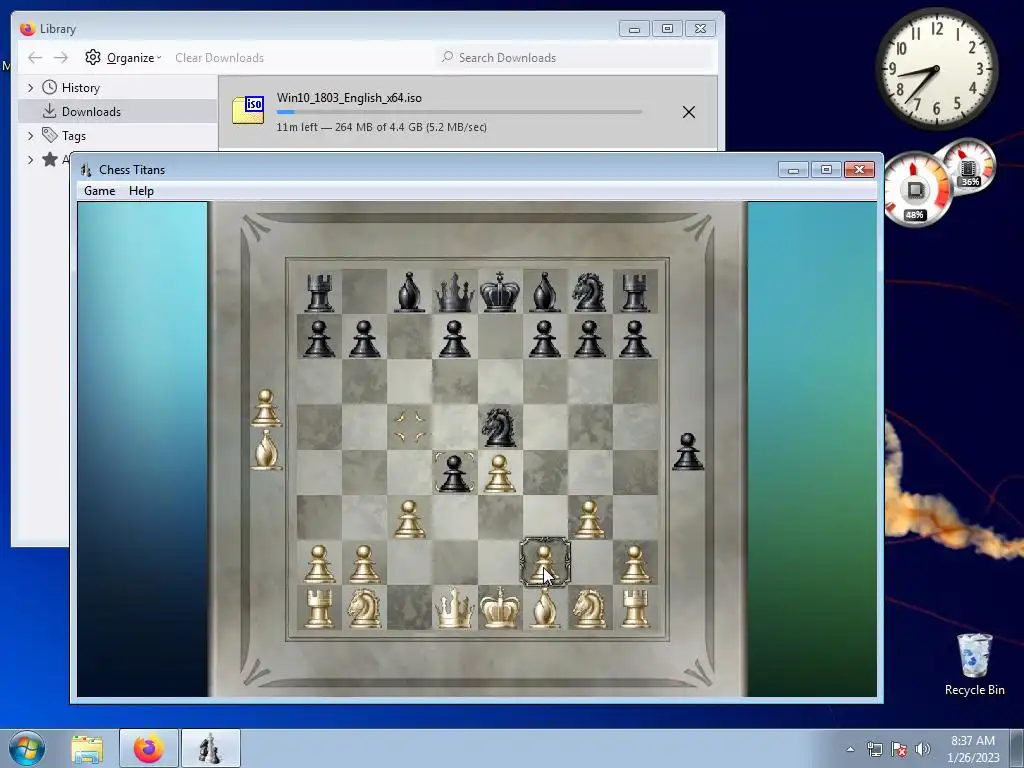The height and width of the screenshot is (768, 1024).
Task: Close the Chess Titans window
Action: pos(859,170)
